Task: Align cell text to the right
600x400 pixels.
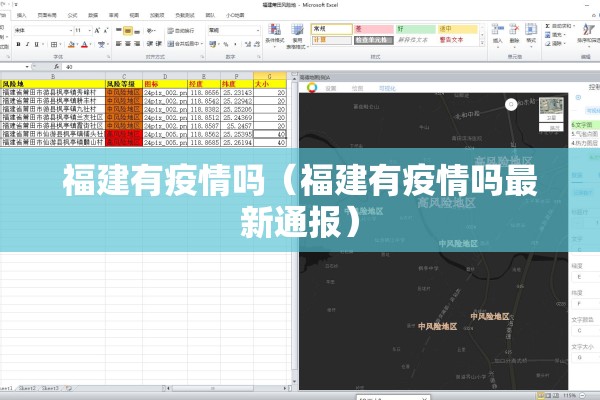Action: coord(137,44)
